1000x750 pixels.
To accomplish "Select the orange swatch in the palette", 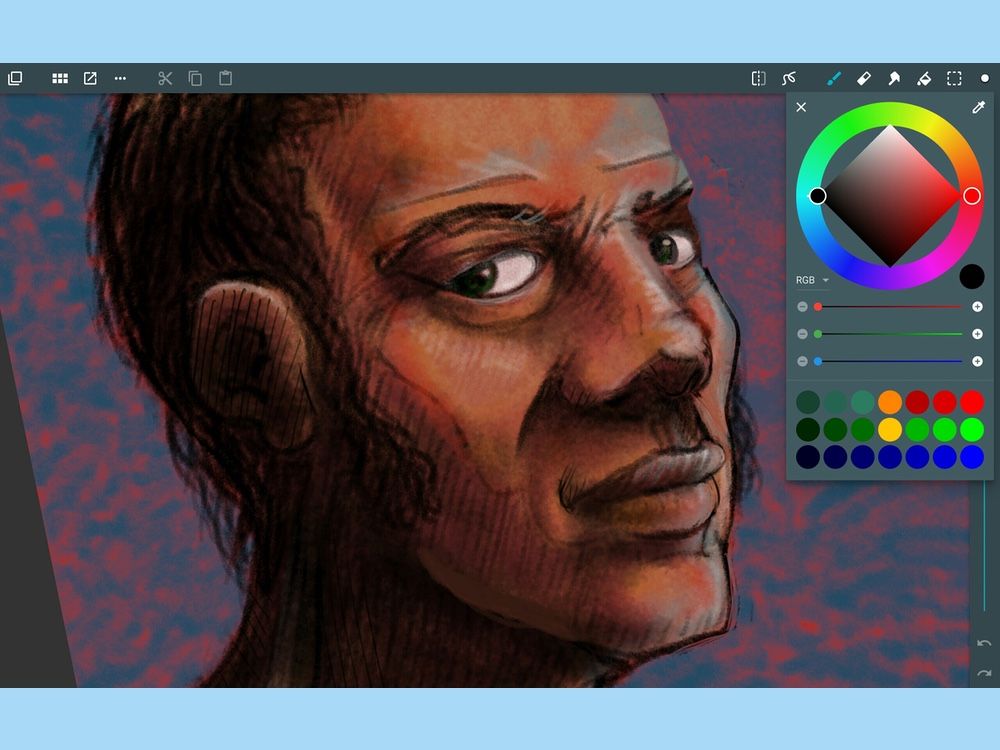I will click(888, 400).
